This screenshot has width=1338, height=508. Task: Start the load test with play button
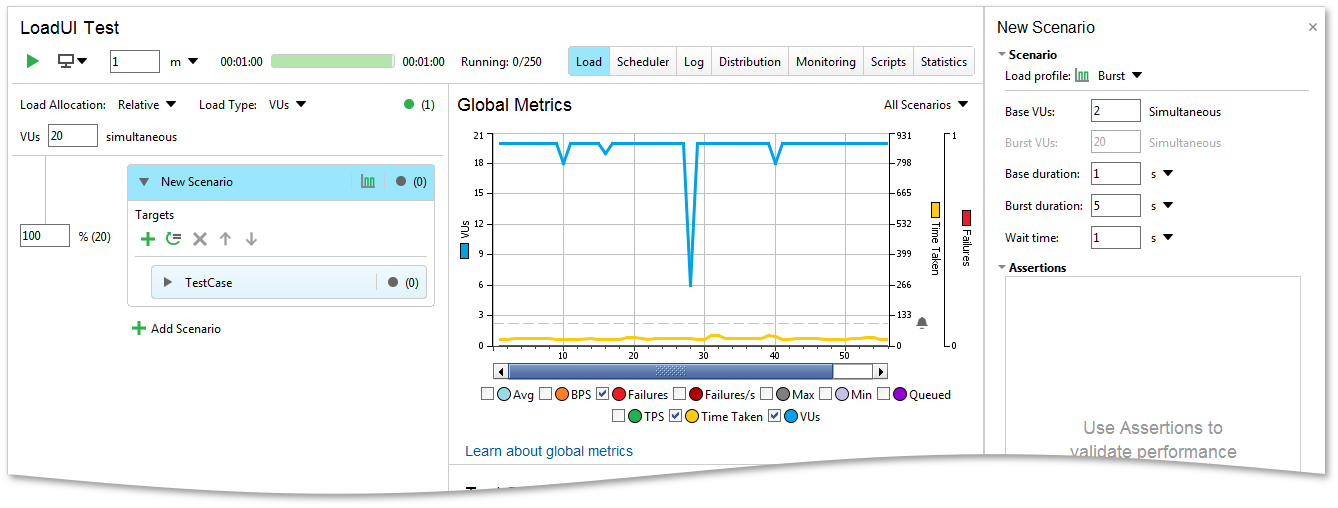pos(33,62)
